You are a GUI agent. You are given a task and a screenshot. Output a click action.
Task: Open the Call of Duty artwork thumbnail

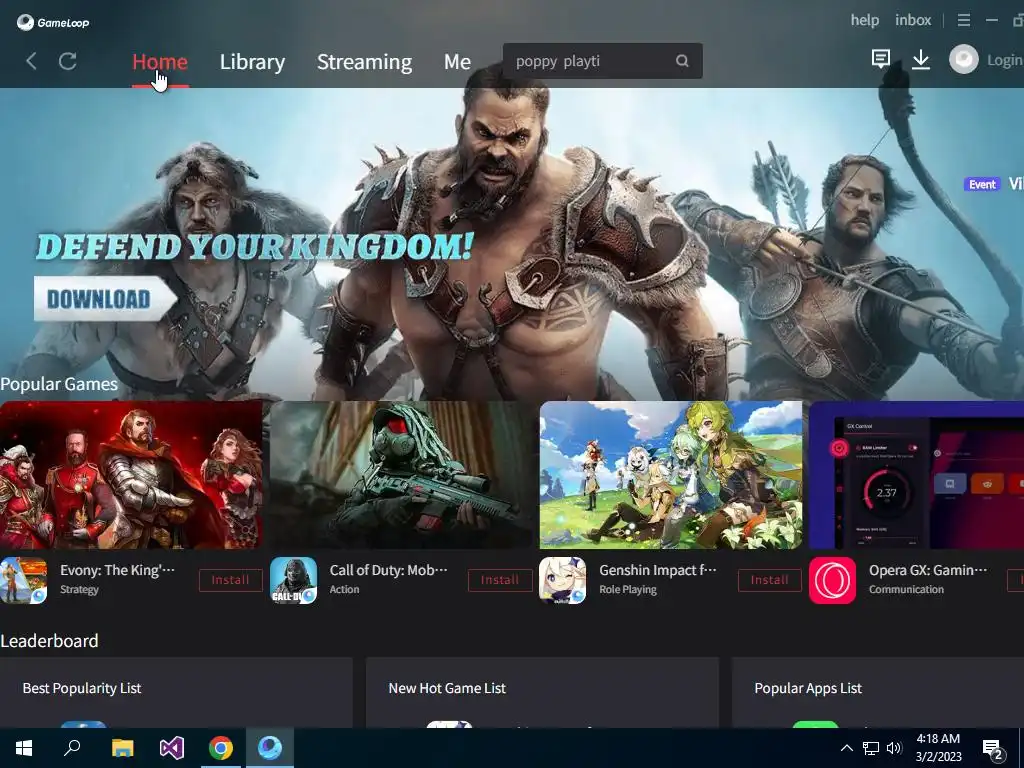(401, 475)
